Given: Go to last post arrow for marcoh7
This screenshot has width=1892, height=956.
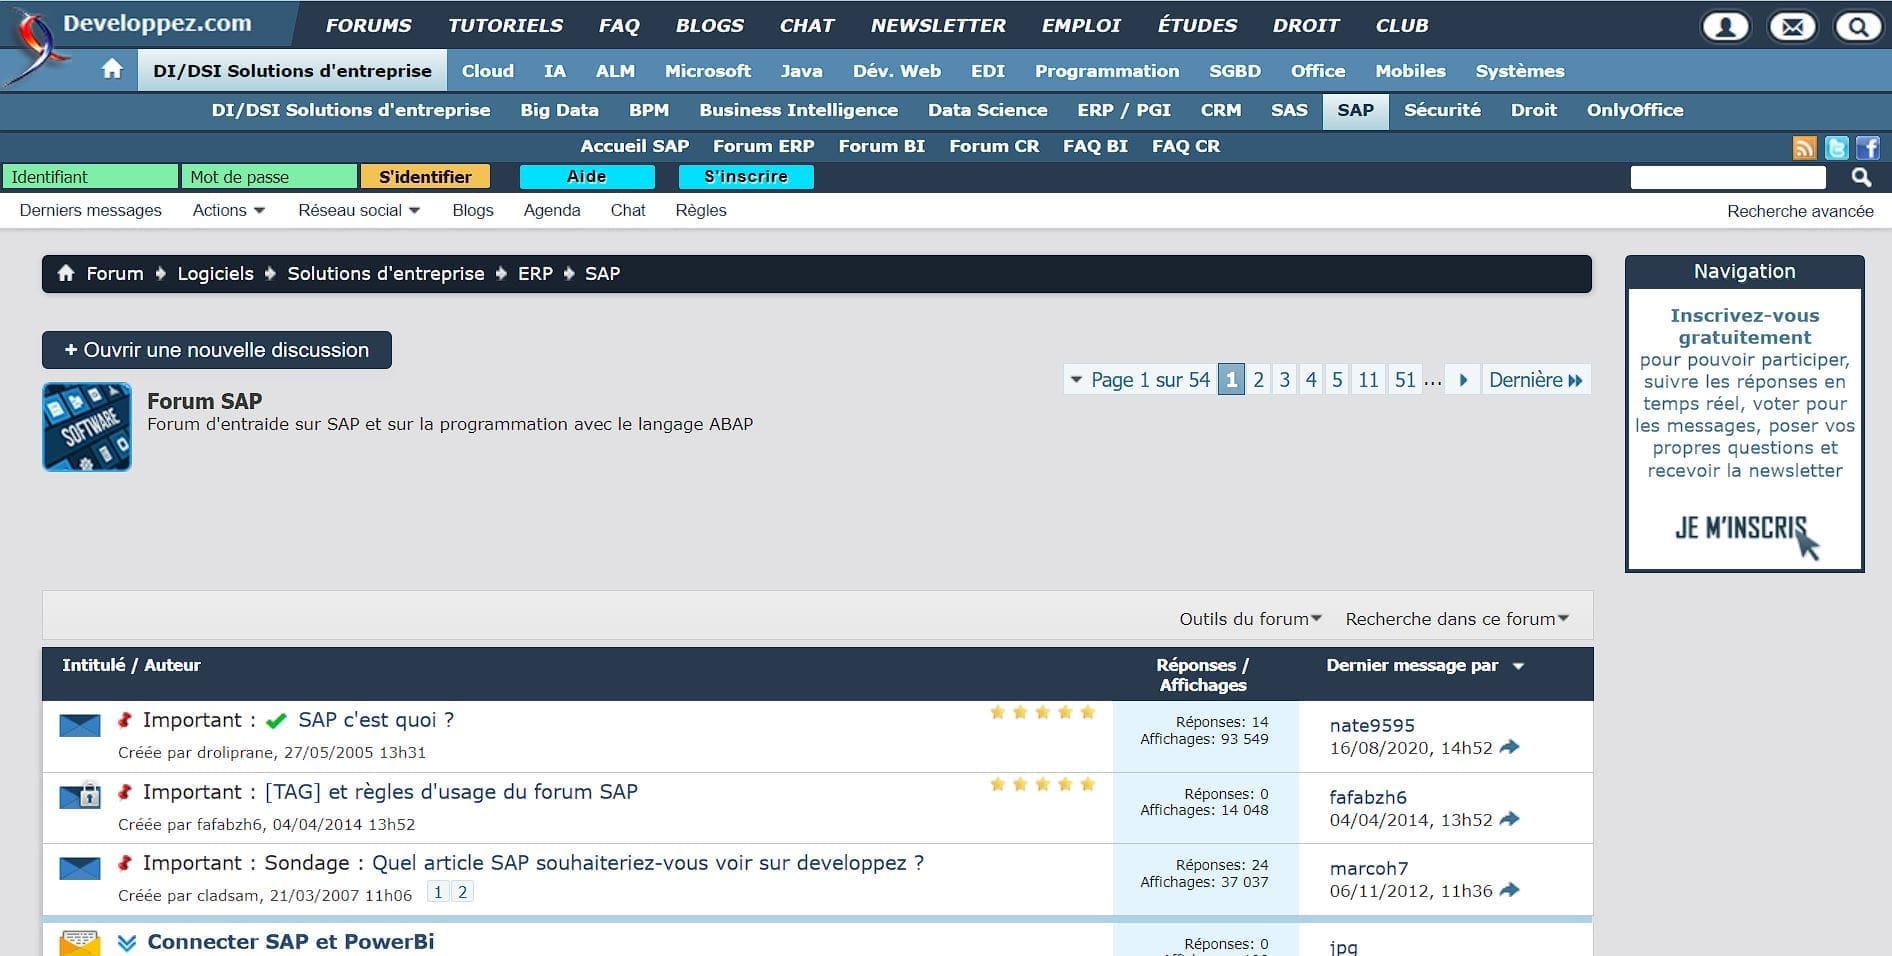Looking at the screenshot, I should (x=1510, y=890).
